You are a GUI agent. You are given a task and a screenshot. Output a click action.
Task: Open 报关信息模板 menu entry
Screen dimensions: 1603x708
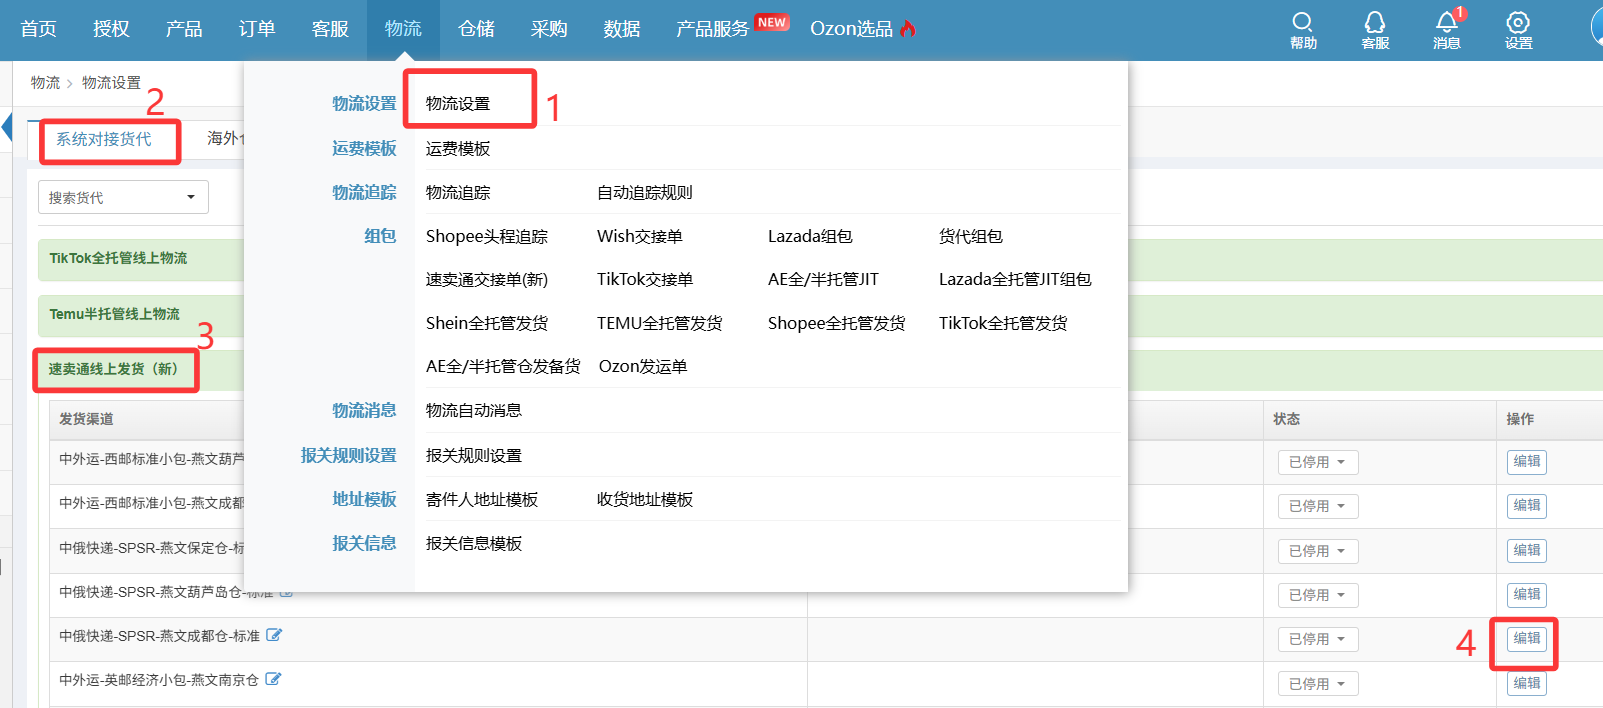474,544
